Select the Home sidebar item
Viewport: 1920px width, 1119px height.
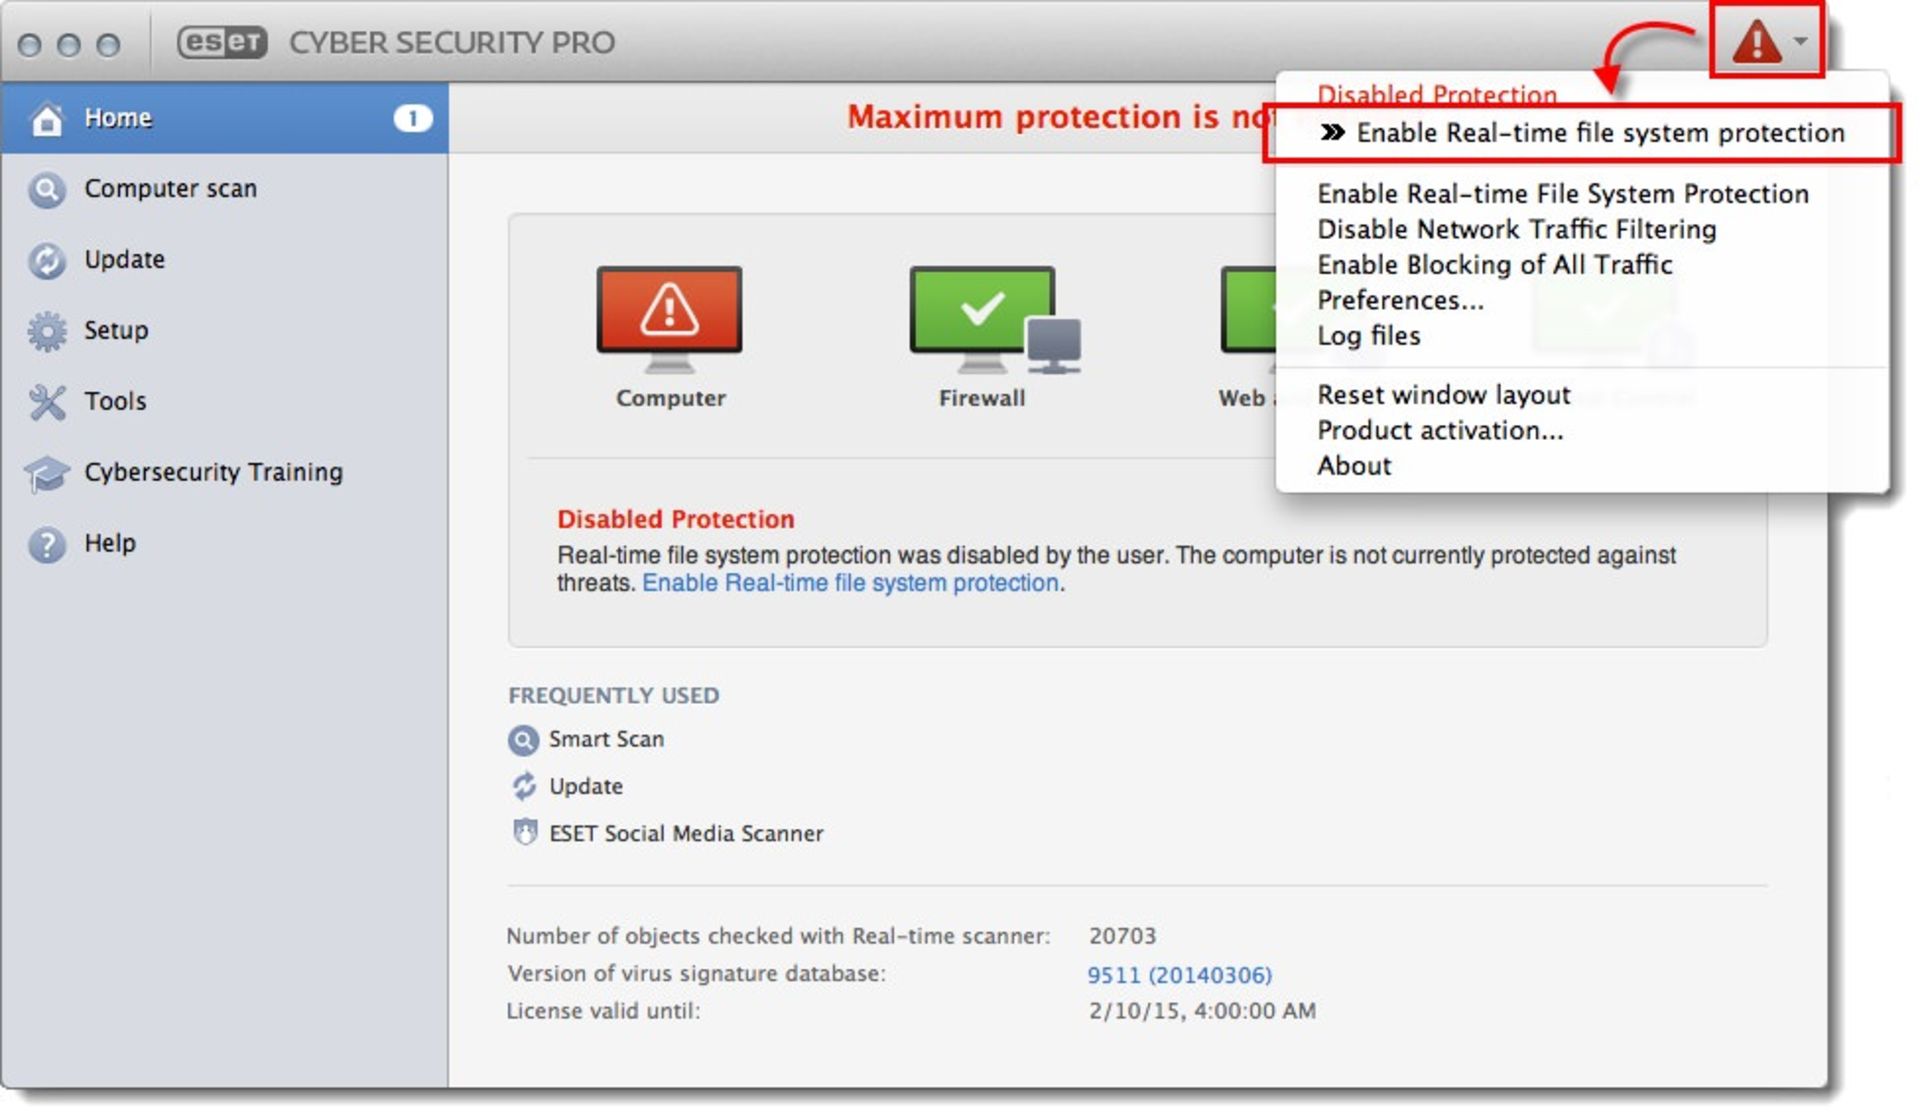224,118
